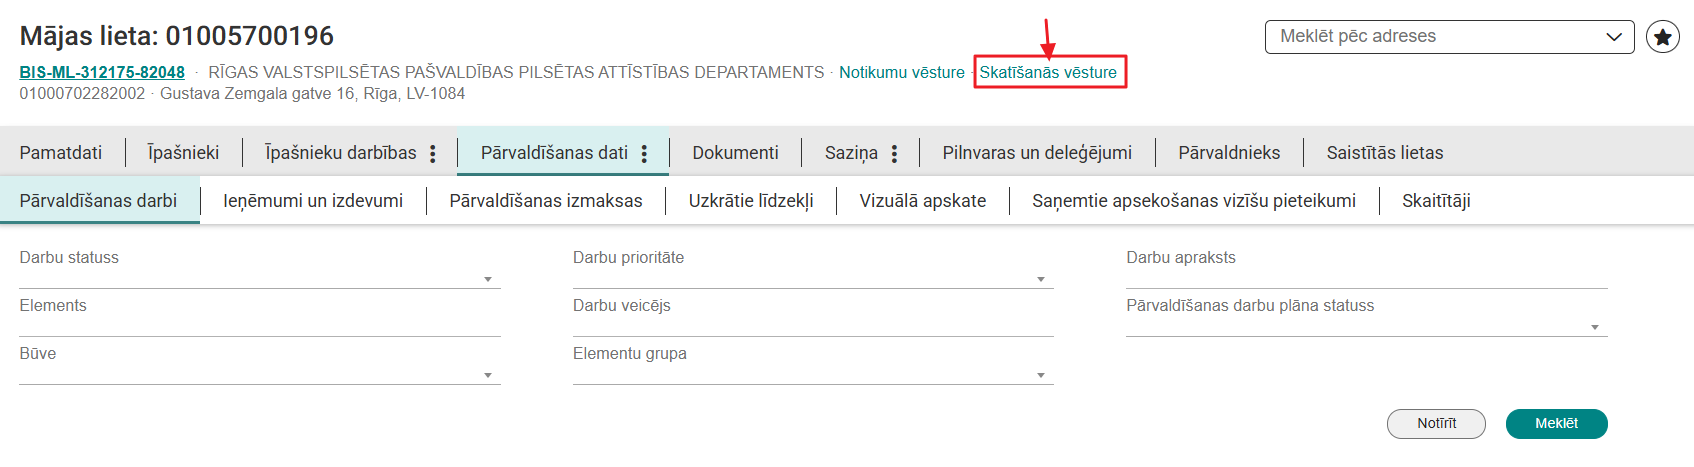Focus the Darbu veicējs input field

[x=813, y=327]
